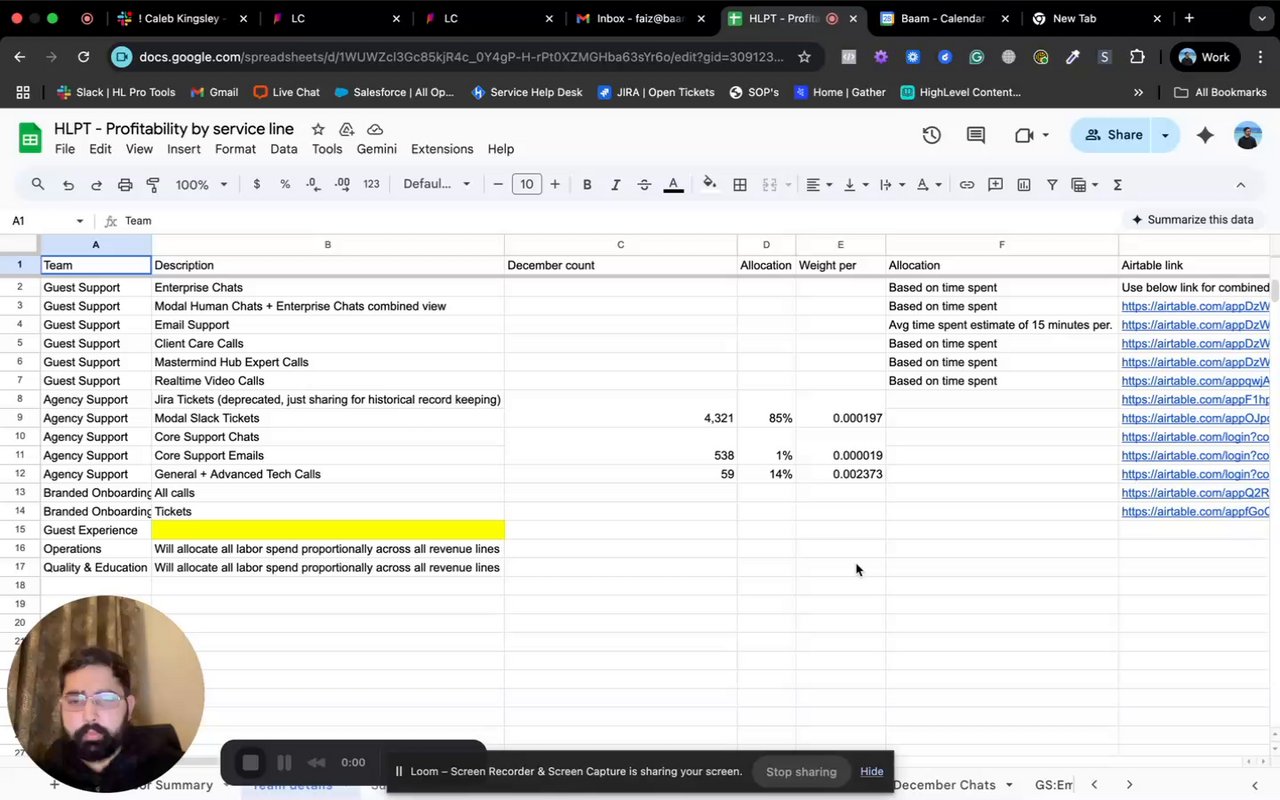This screenshot has width=1280, height=800.
Task: Activate the paint format tool
Action: [x=153, y=184]
